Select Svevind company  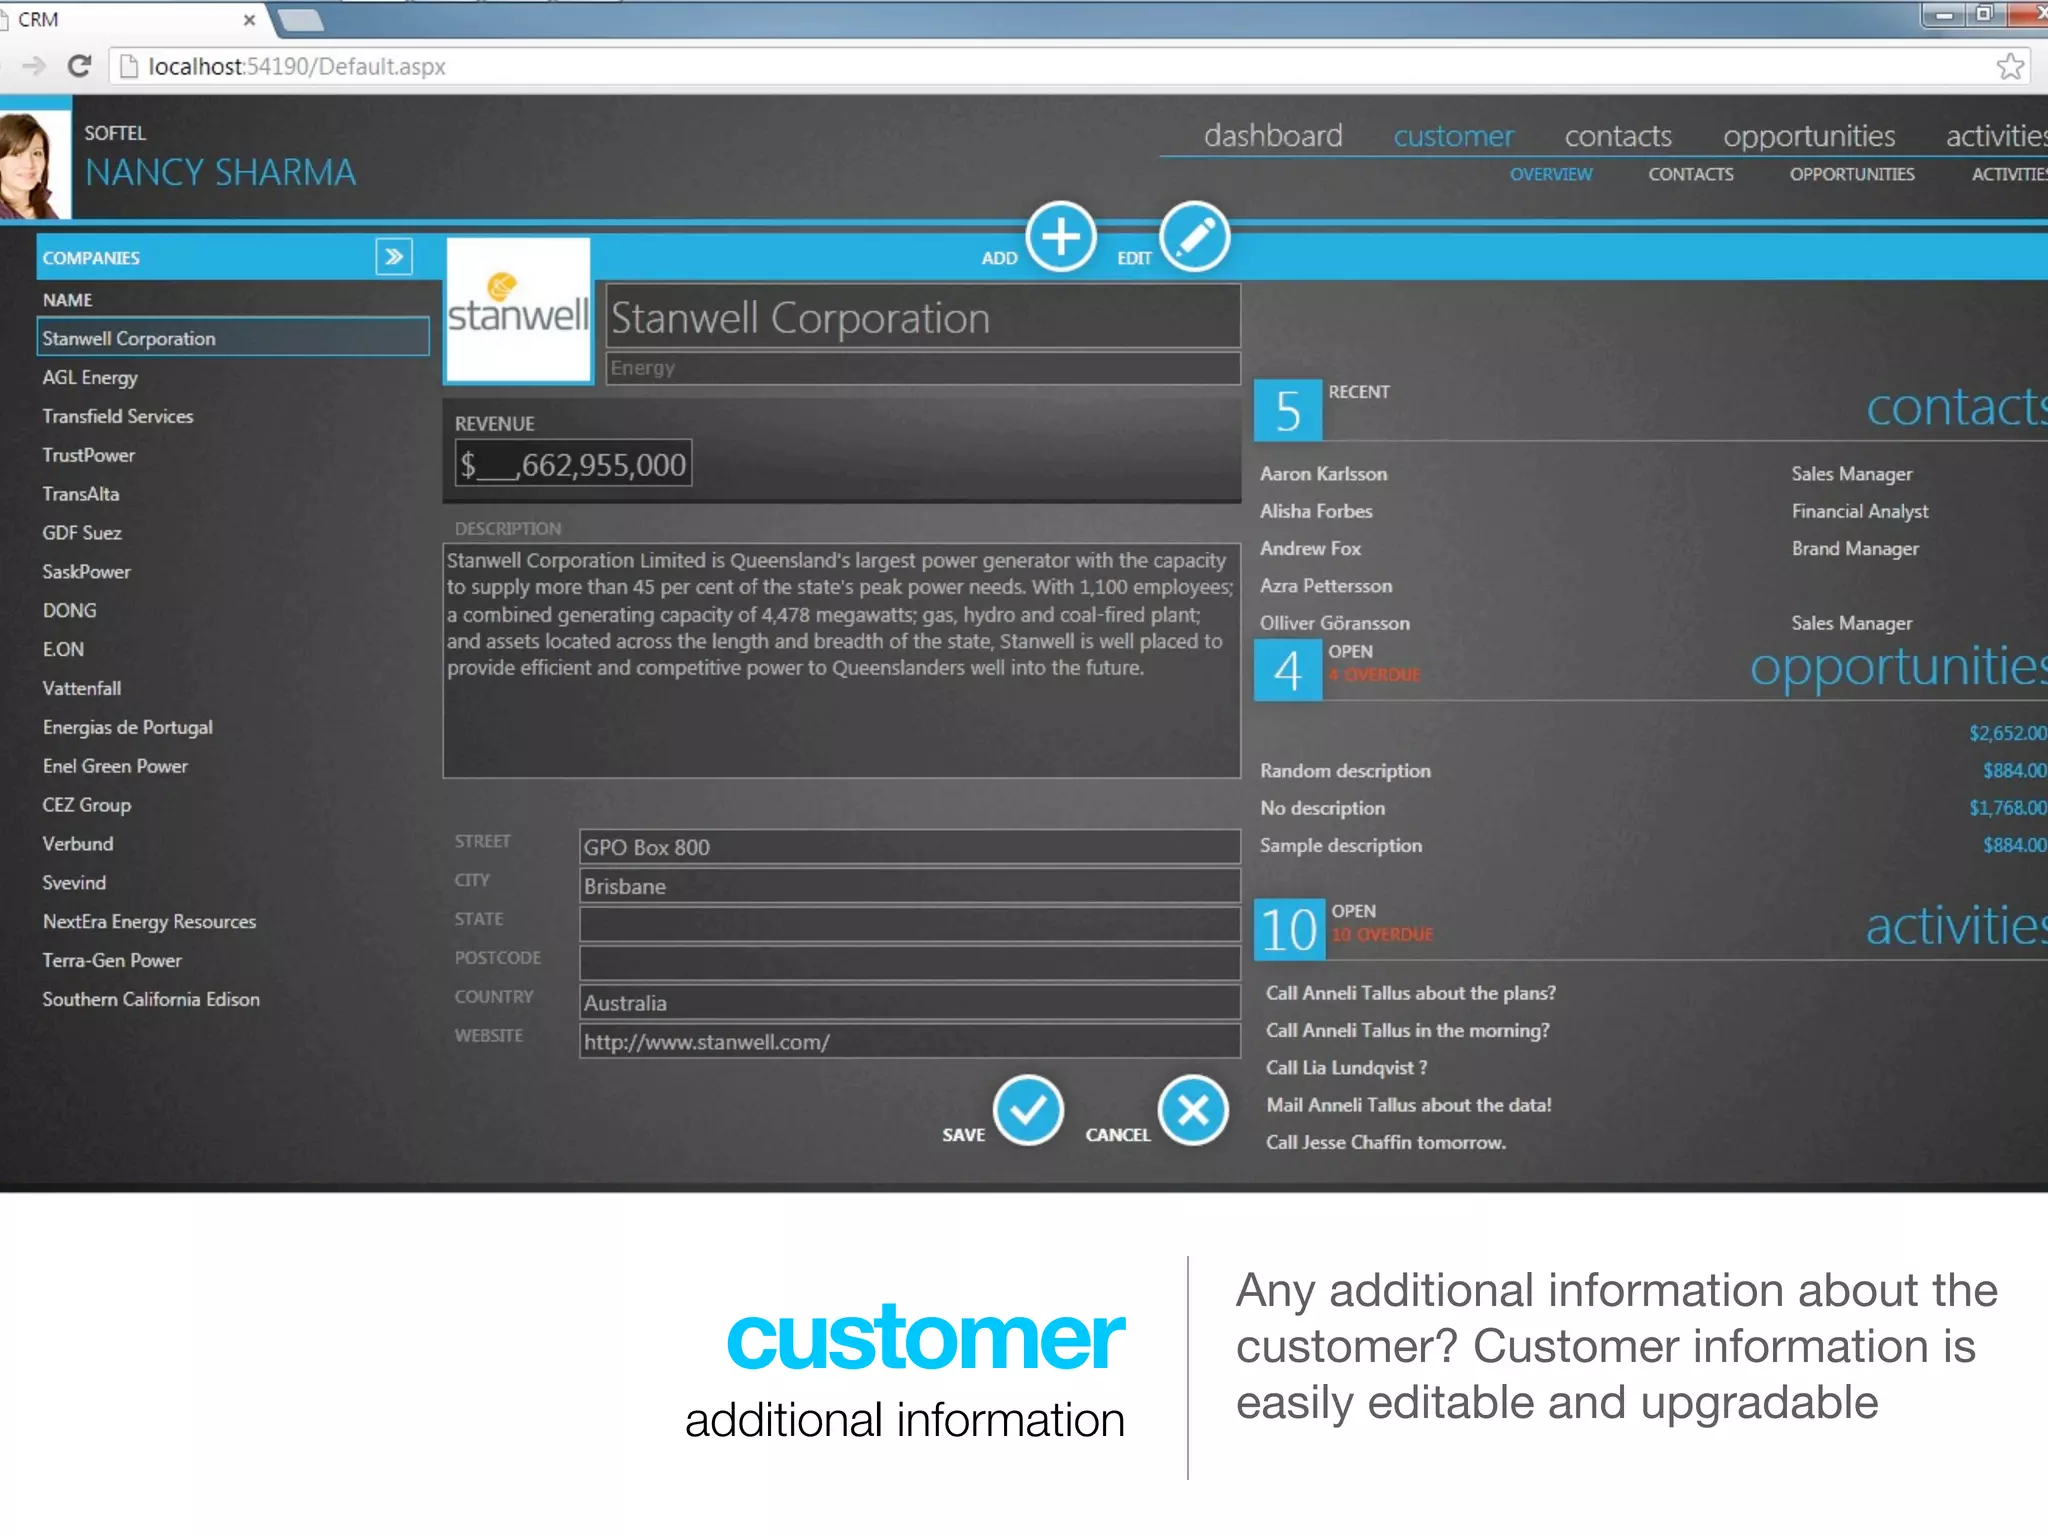click(x=74, y=883)
